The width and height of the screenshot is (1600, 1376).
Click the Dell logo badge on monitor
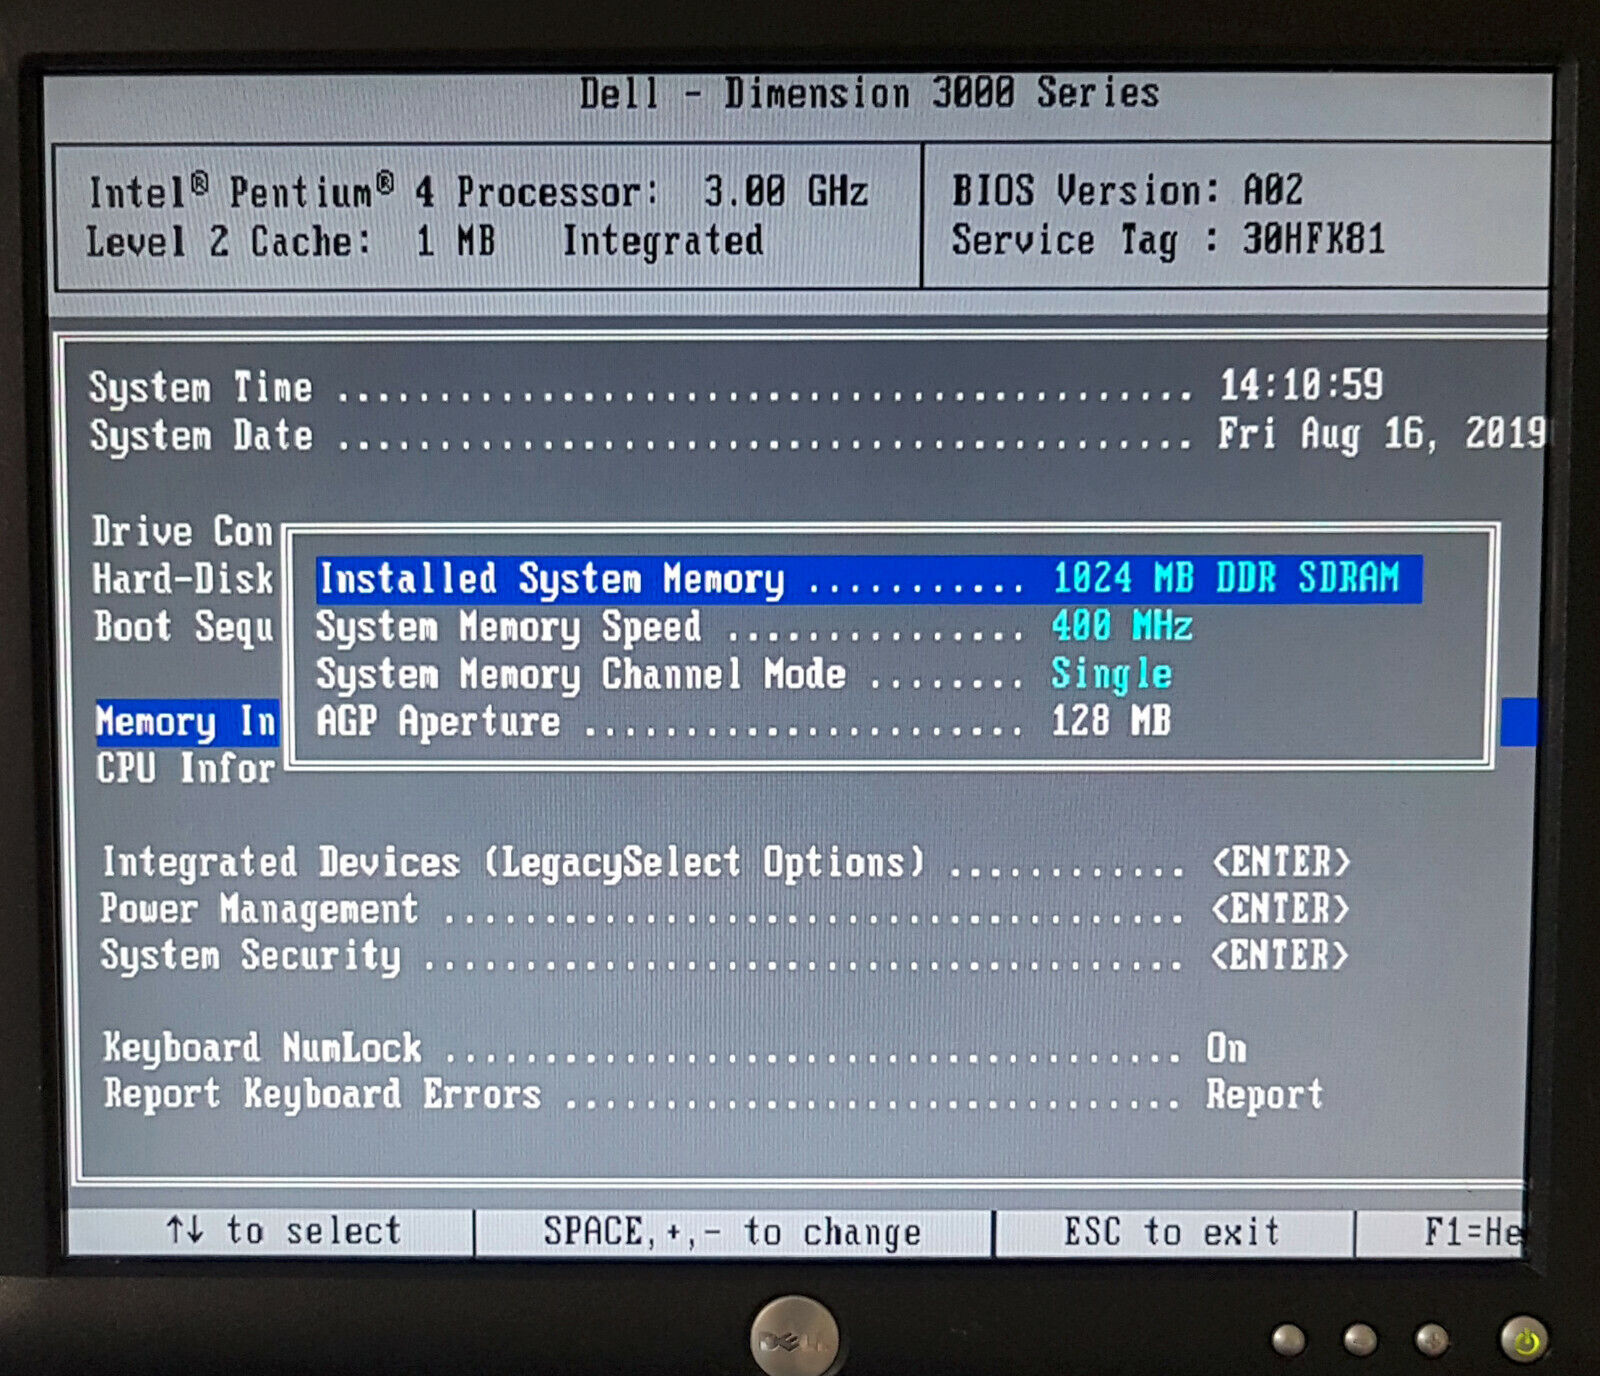pos(794,1338)
